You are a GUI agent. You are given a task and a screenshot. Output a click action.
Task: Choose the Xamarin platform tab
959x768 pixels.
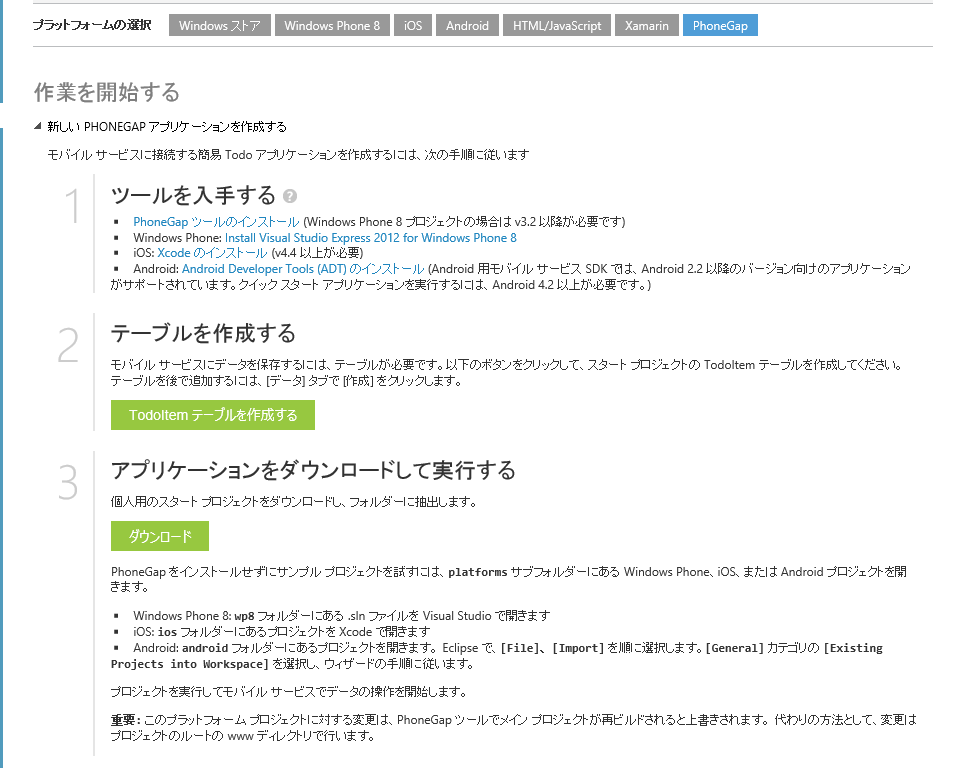point(646,26)
